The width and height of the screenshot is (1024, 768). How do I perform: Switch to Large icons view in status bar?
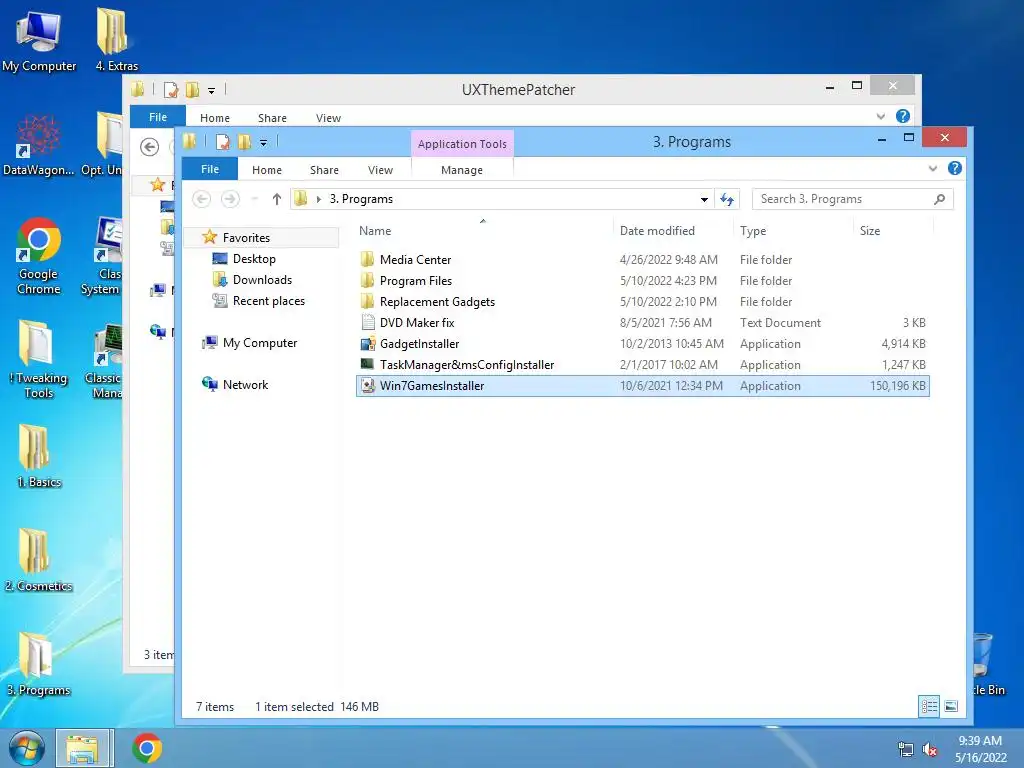(951, 706)
